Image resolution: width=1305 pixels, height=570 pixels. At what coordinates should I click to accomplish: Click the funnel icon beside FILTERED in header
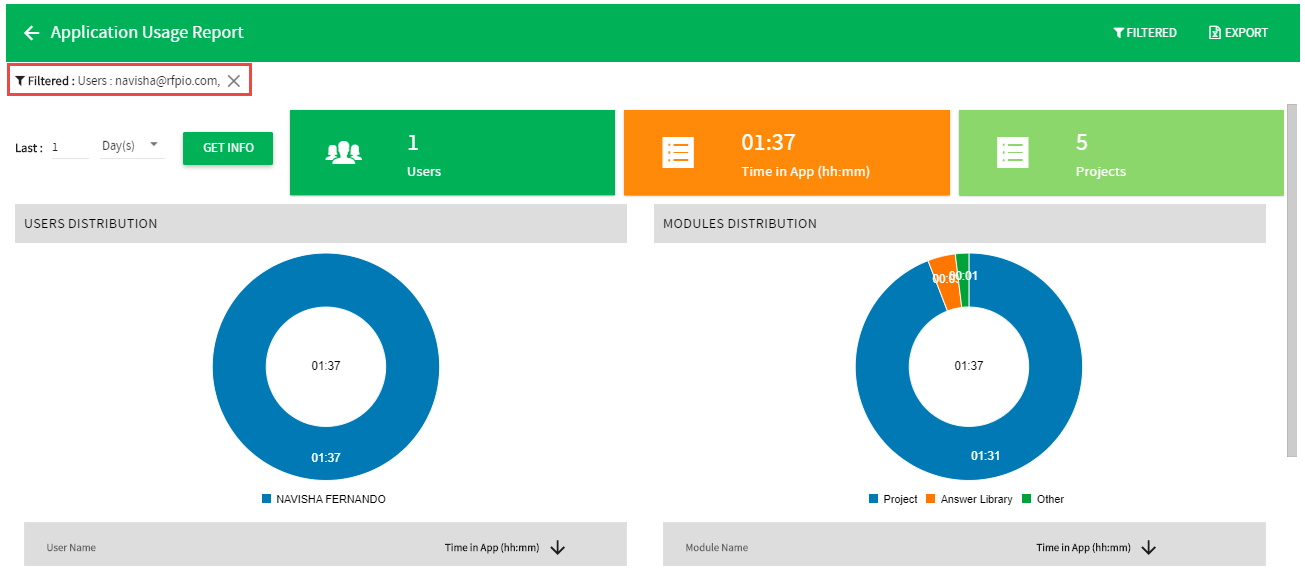[1118, 33]
